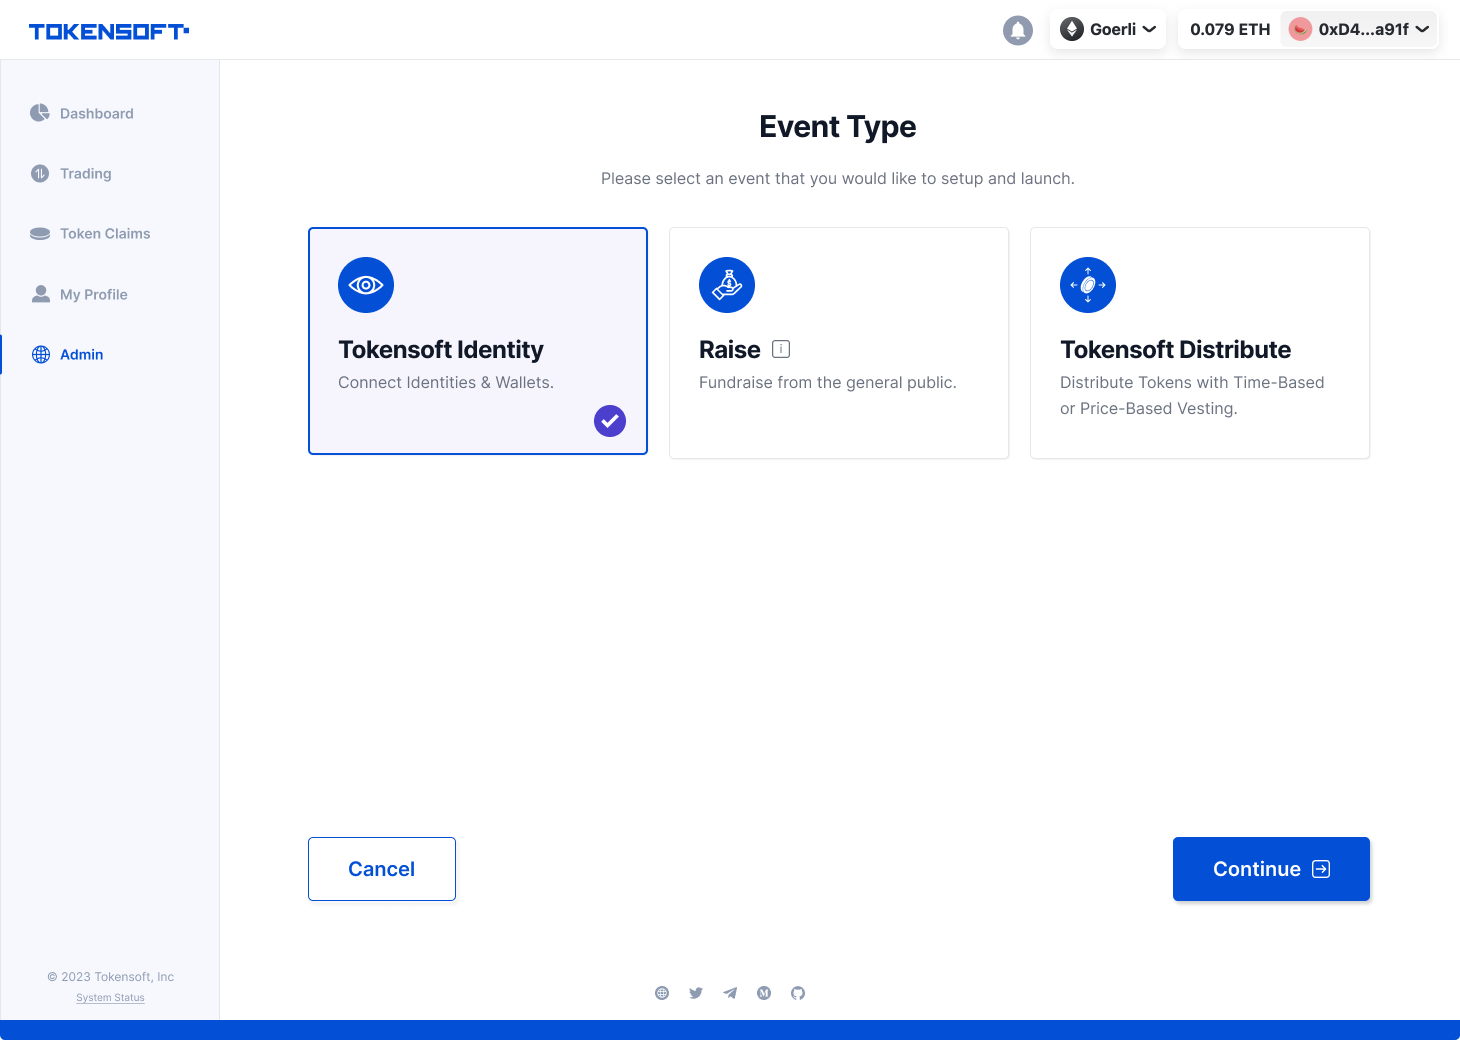Viewport: 1460px width, 1040px height.
Task: Go to Dashboard in the sidebar
Action: coord(96,113)
